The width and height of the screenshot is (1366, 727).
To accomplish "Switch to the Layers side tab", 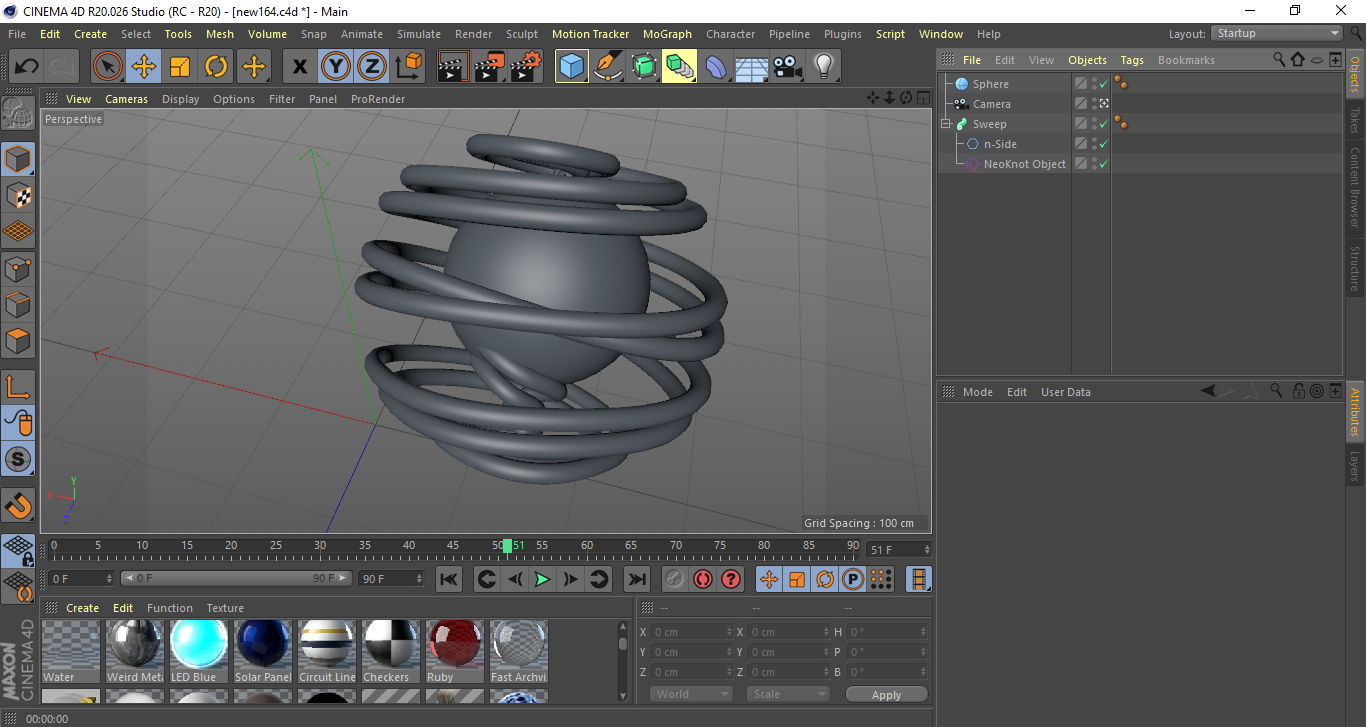I will coord(1355,466).
